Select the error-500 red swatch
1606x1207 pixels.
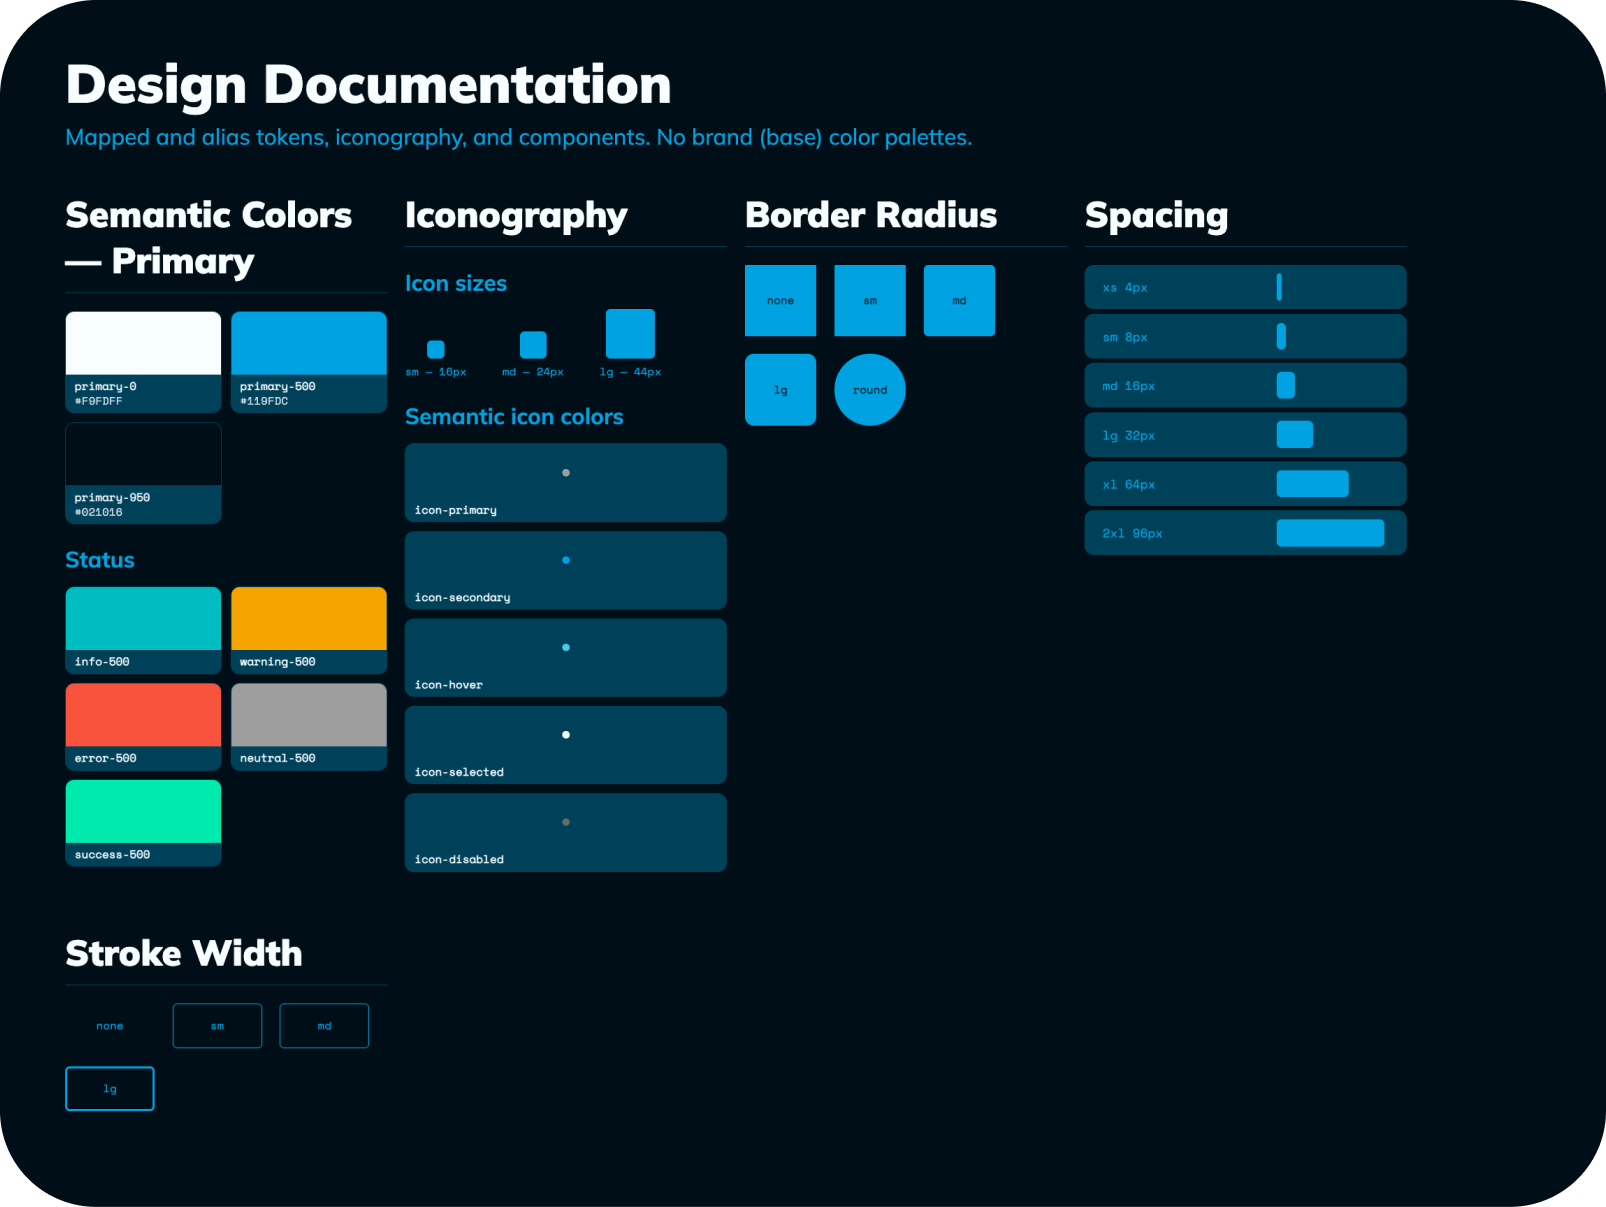pyautogui.click(x=143, y=727)
